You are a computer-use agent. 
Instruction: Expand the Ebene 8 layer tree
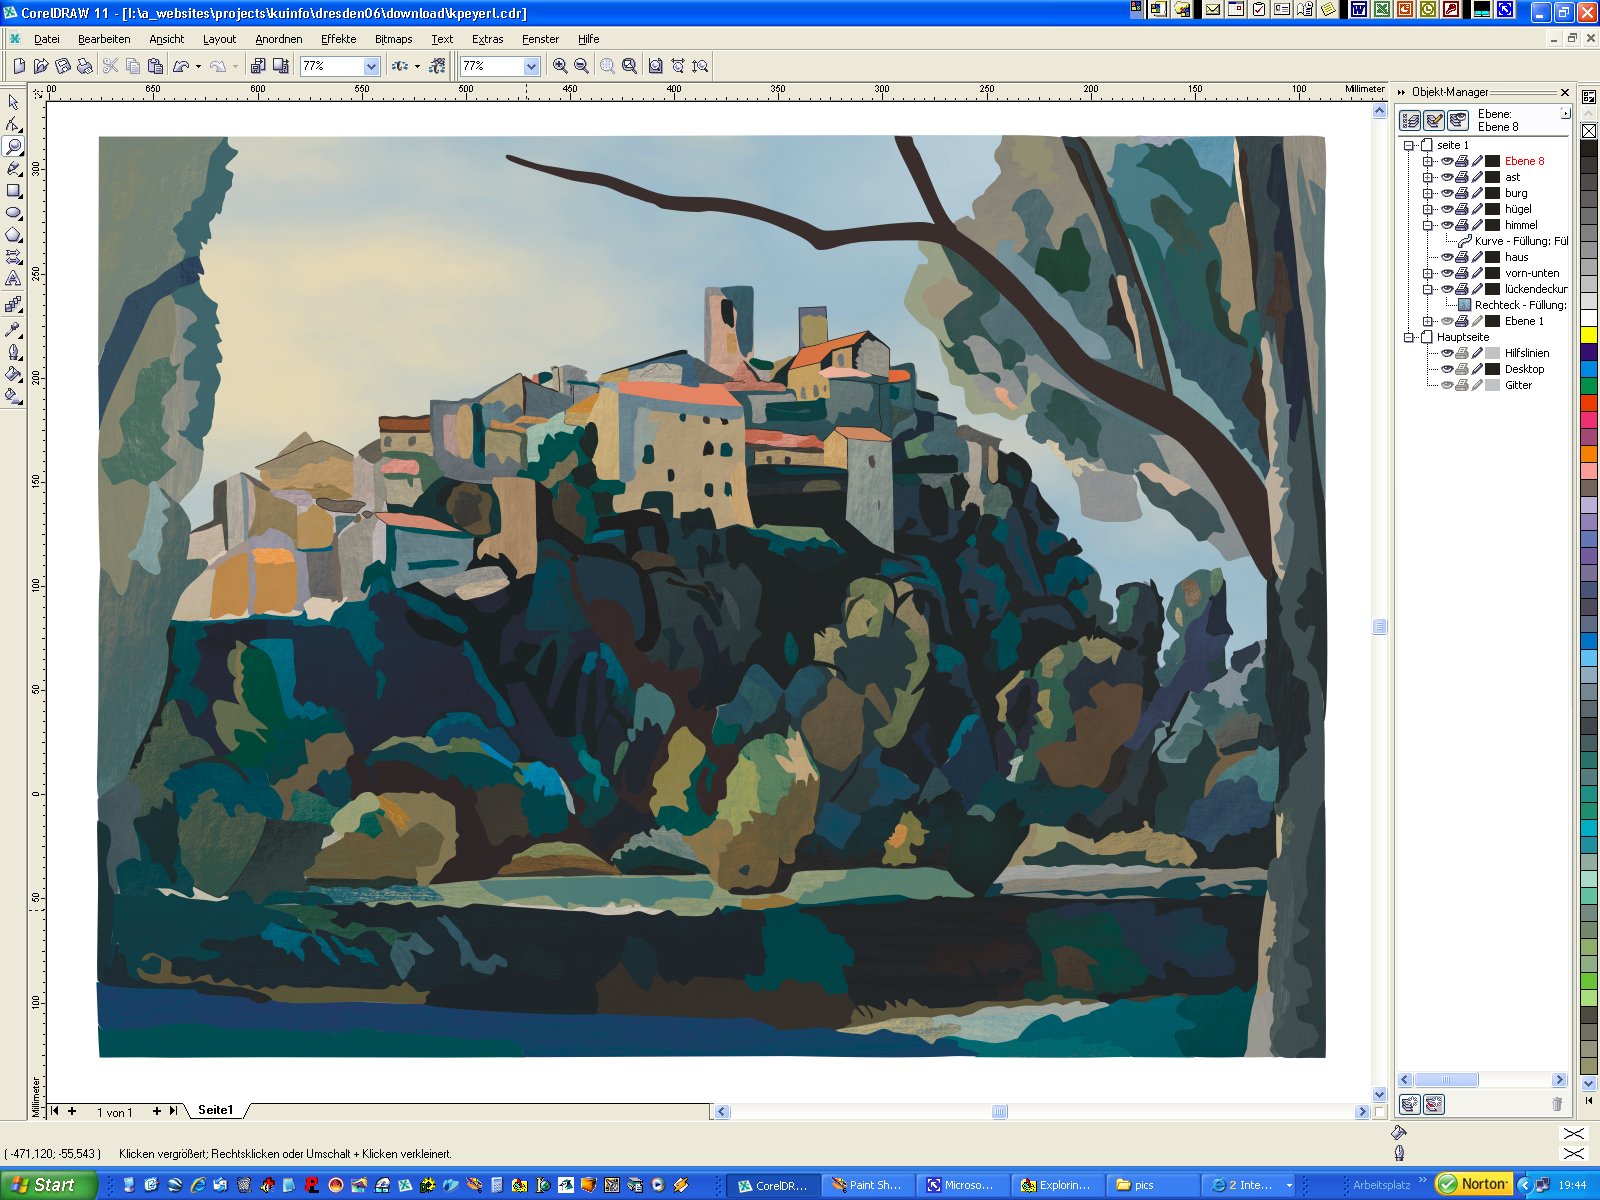(1428, 161)
